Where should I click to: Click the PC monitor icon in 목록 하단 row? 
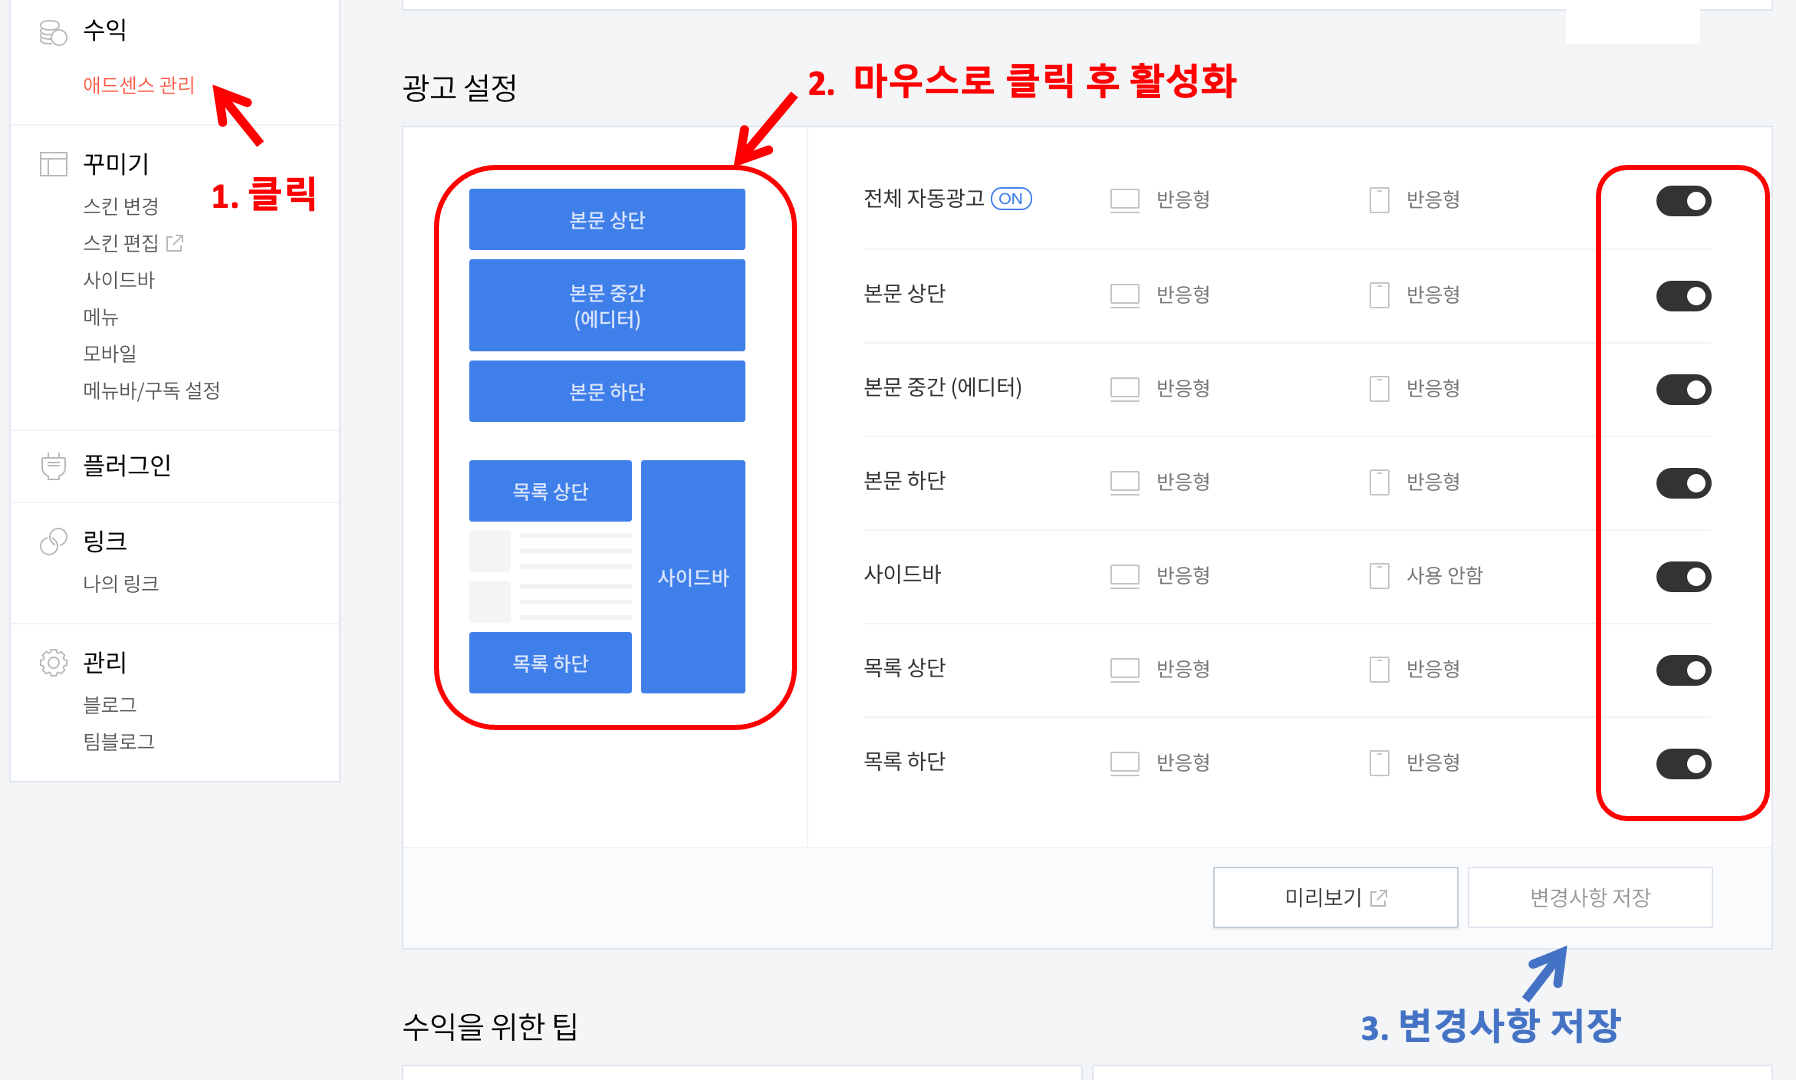click(1125, 764)
